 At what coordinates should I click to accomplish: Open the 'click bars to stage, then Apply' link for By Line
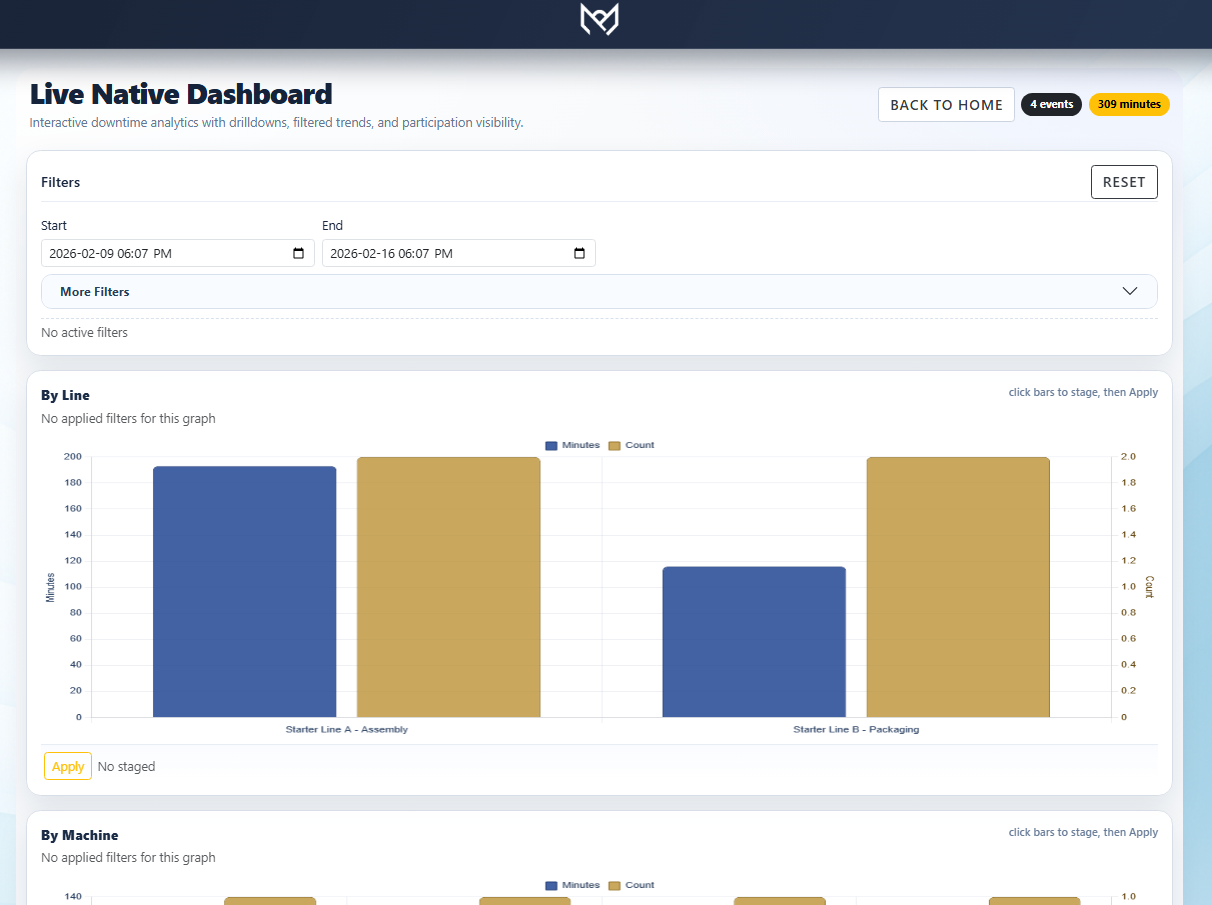coord(1082,392)
